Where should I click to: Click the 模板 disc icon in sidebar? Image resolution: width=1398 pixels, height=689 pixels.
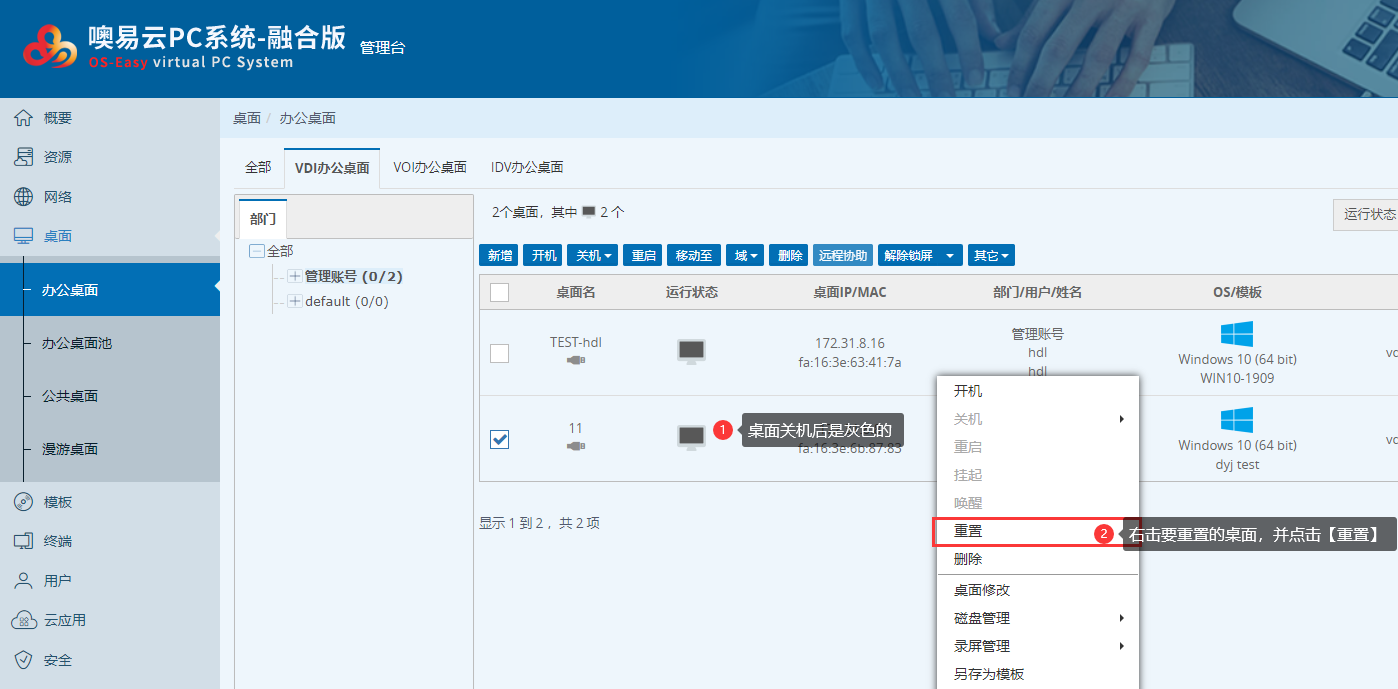coord(23,502)
